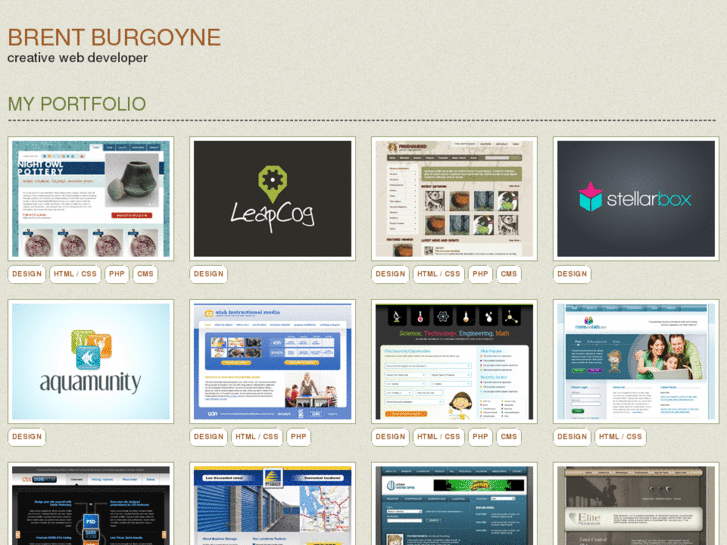The width and height of the screenshot is (727, 545).
Task: Open the LeapCog logo thumbnail
Action: pos(272,199)
